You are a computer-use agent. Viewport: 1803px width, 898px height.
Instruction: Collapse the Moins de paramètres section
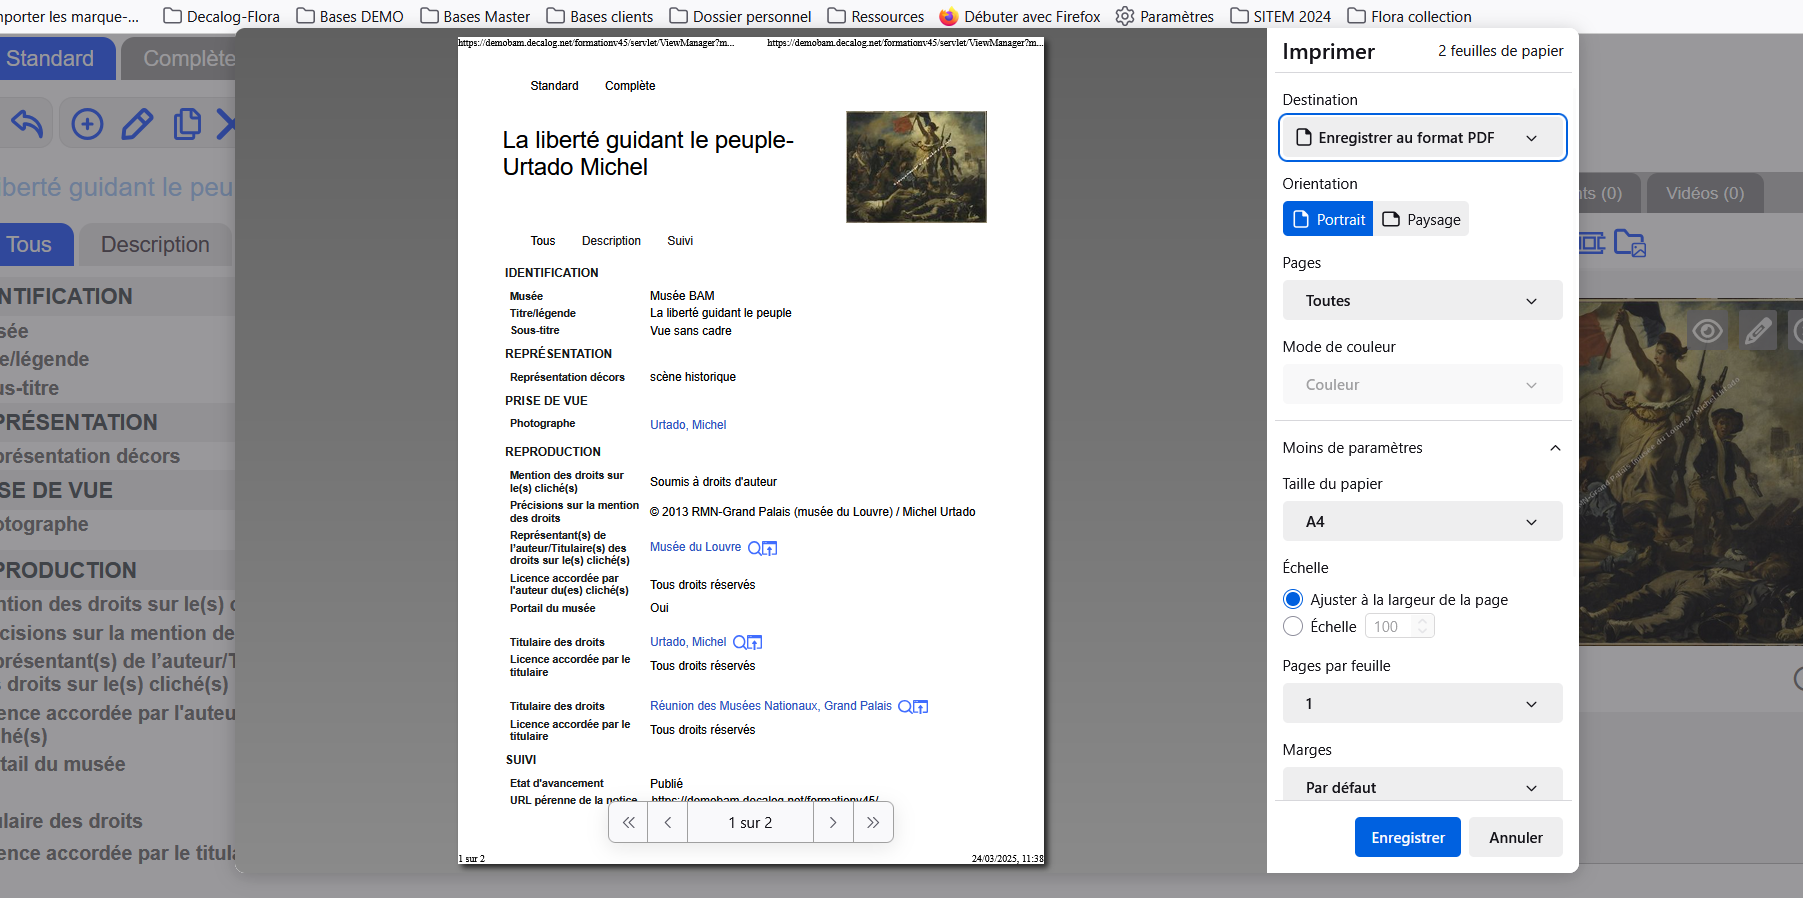click(x=1422, y=447)
